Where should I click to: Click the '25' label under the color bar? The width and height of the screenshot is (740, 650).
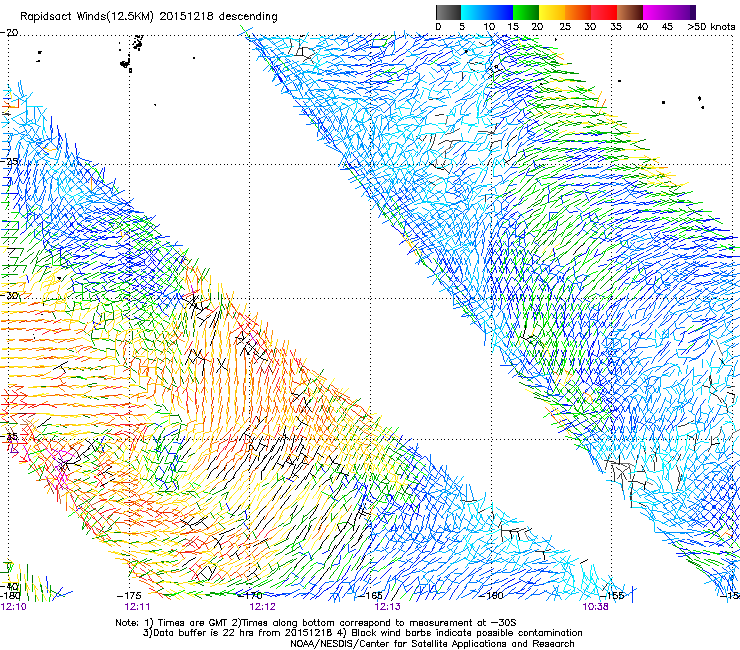point(564,27)
